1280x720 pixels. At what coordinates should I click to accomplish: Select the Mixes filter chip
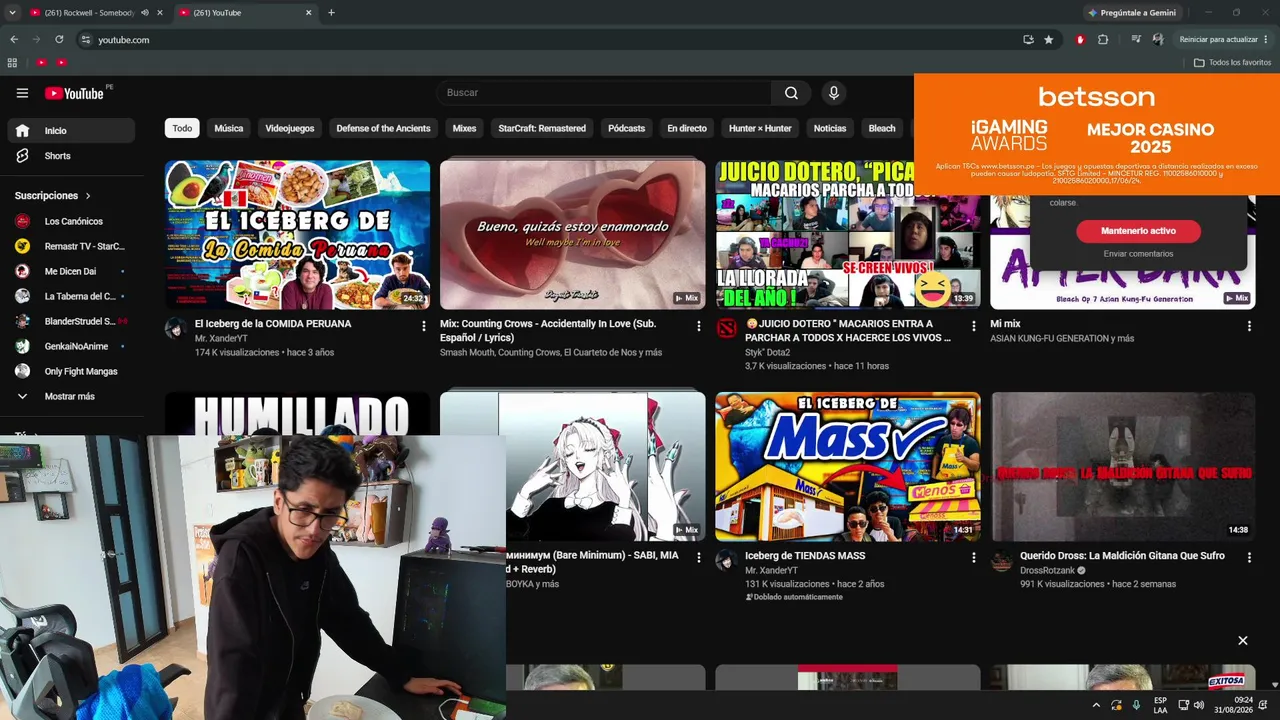pos(464,128)
